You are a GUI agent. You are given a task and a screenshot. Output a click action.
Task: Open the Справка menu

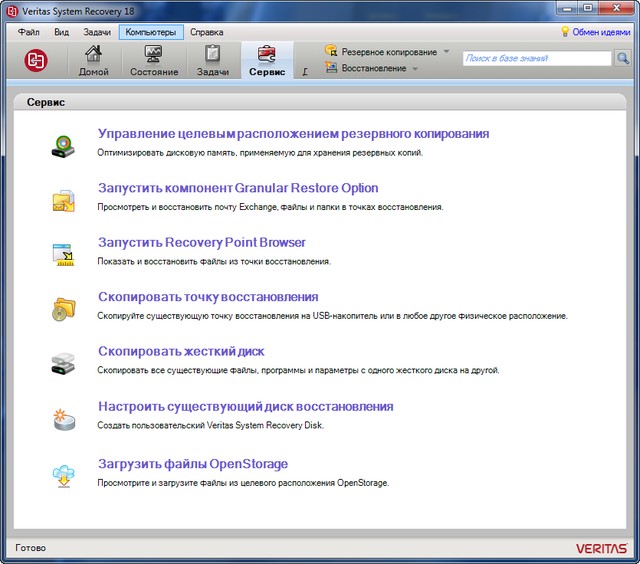[207, 32]
